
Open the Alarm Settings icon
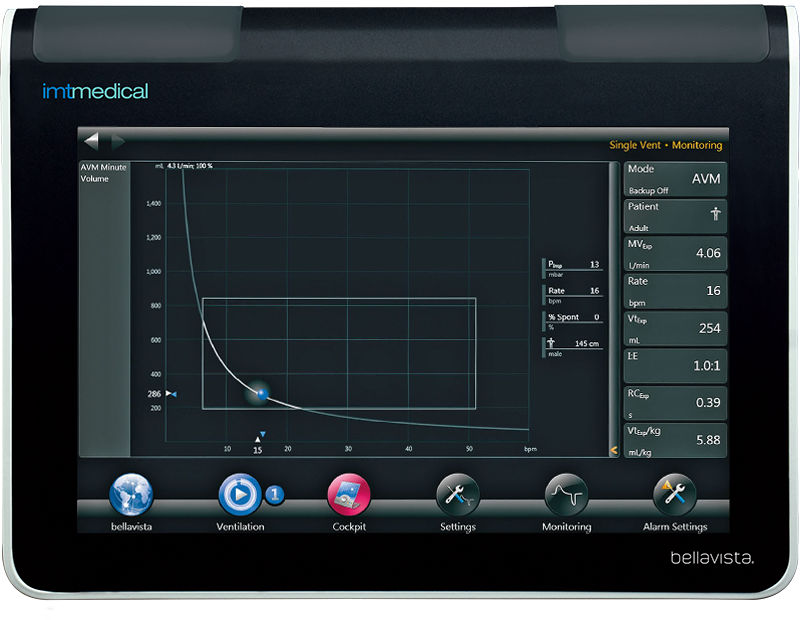(674, 494)
